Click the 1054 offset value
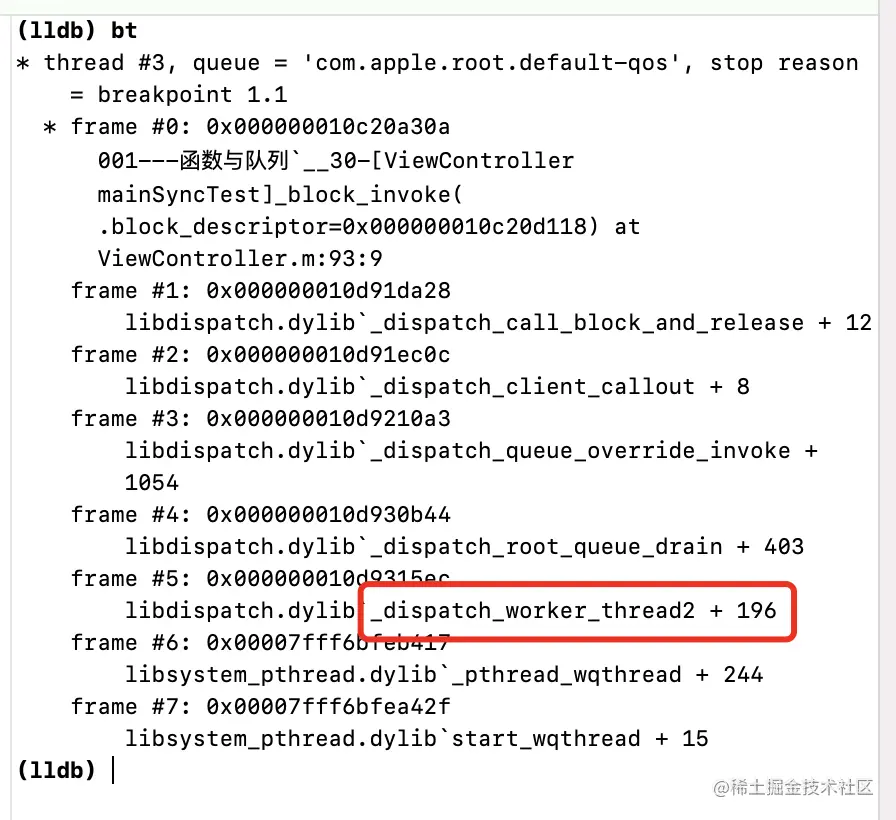This screenshot has width=896, height=820. click(x=152, y=482)
